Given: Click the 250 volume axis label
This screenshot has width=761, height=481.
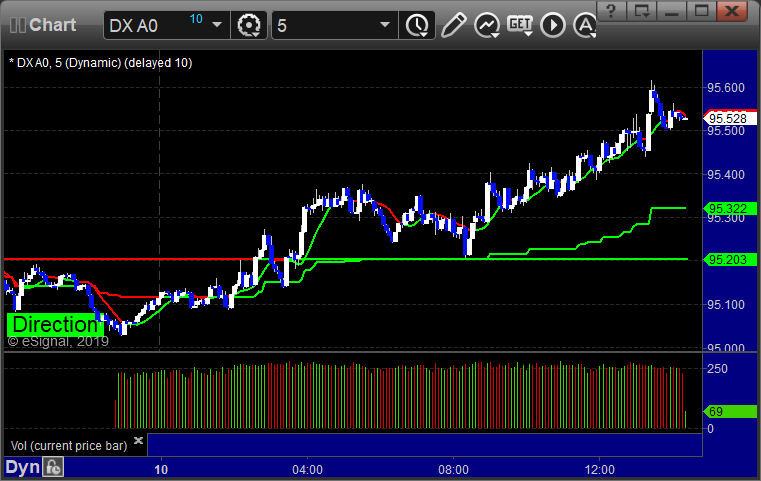Looking at the screenshot, I should point(717,369).
